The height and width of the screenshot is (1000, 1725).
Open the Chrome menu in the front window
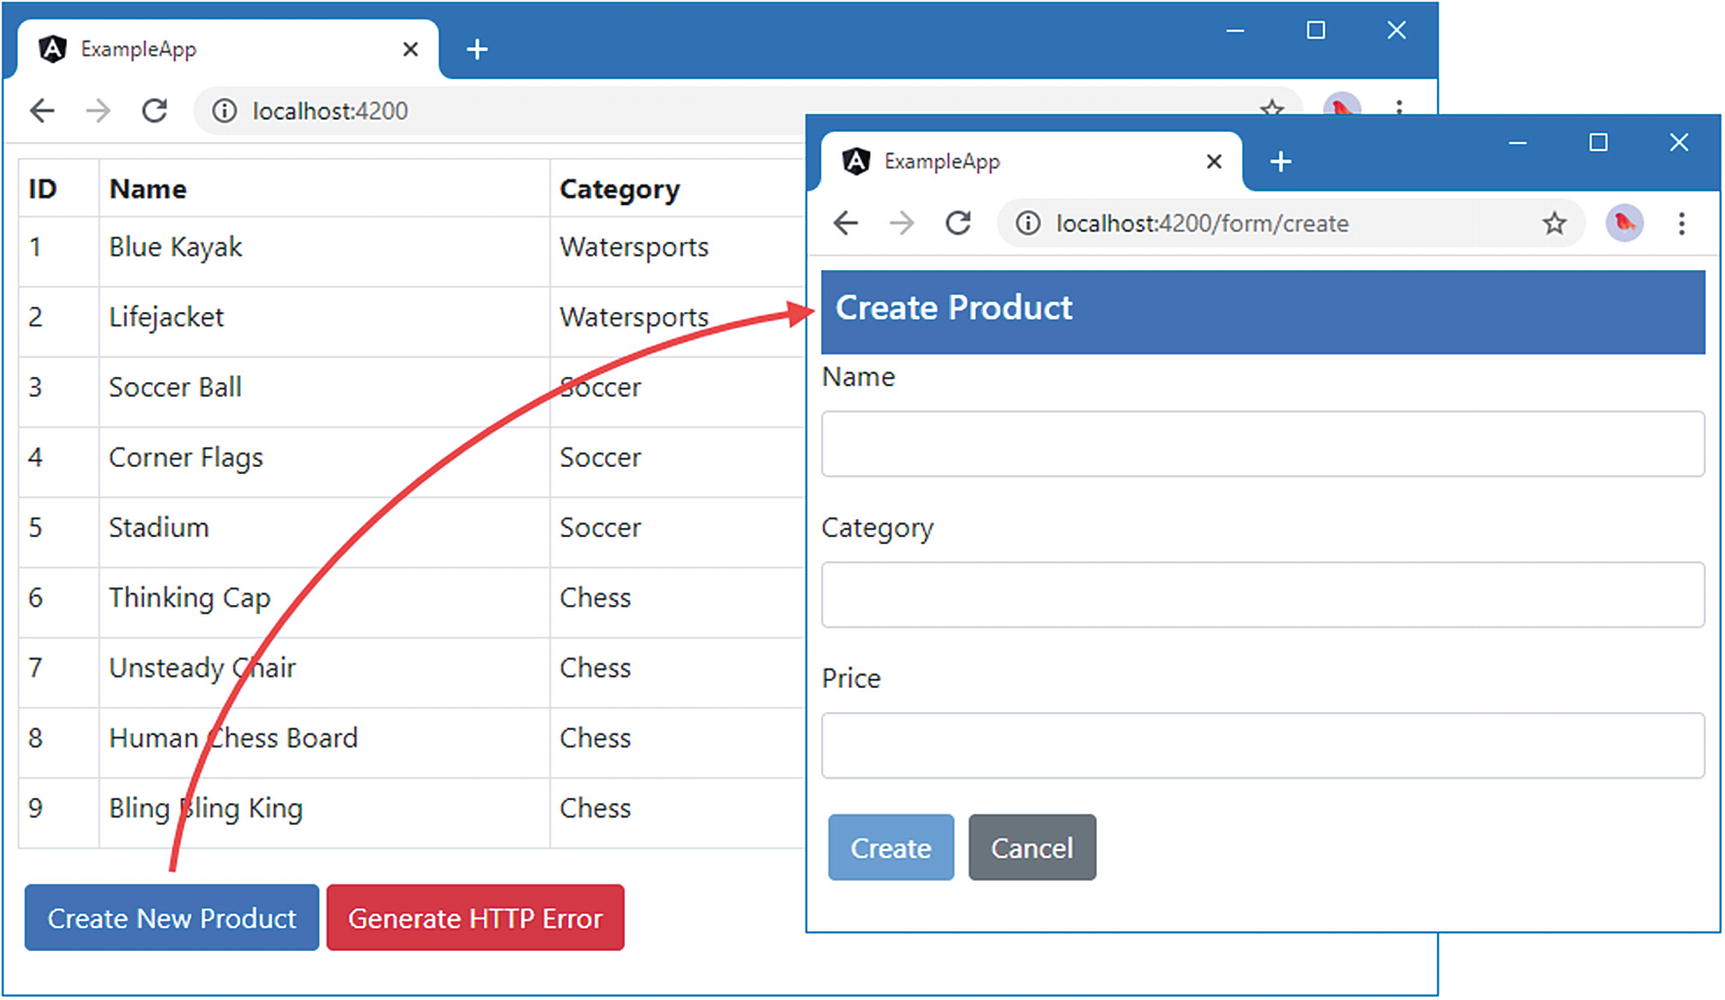pos(1681,223)
